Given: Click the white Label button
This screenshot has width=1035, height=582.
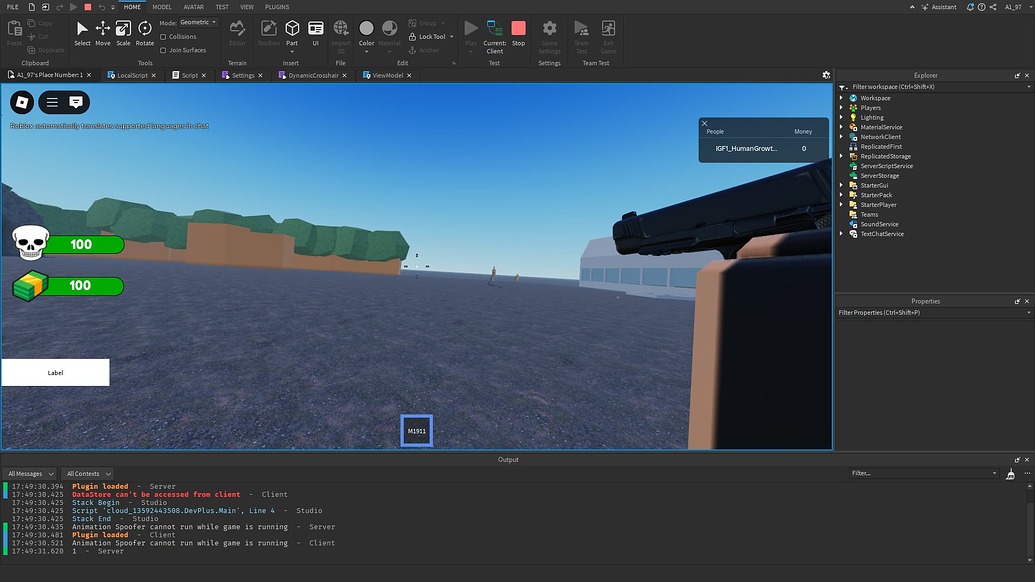Looking at the screenshot, I should coord(55,372).
